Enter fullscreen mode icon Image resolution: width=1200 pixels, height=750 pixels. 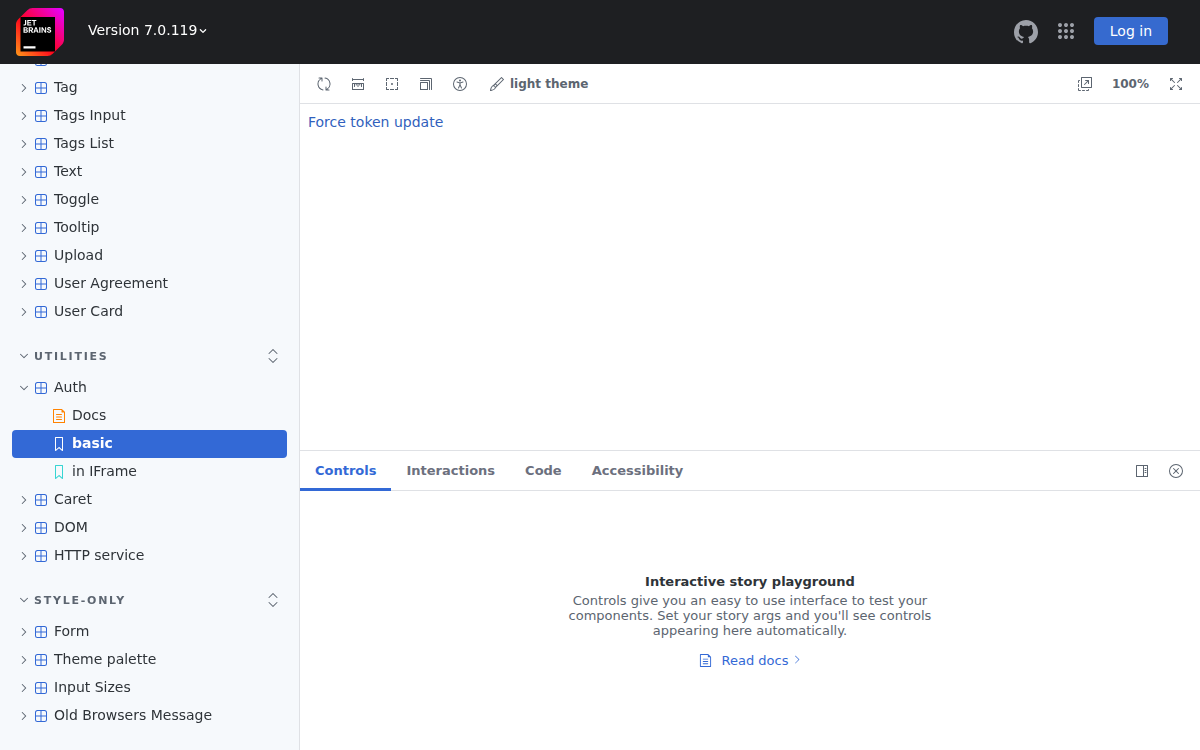1176,84
